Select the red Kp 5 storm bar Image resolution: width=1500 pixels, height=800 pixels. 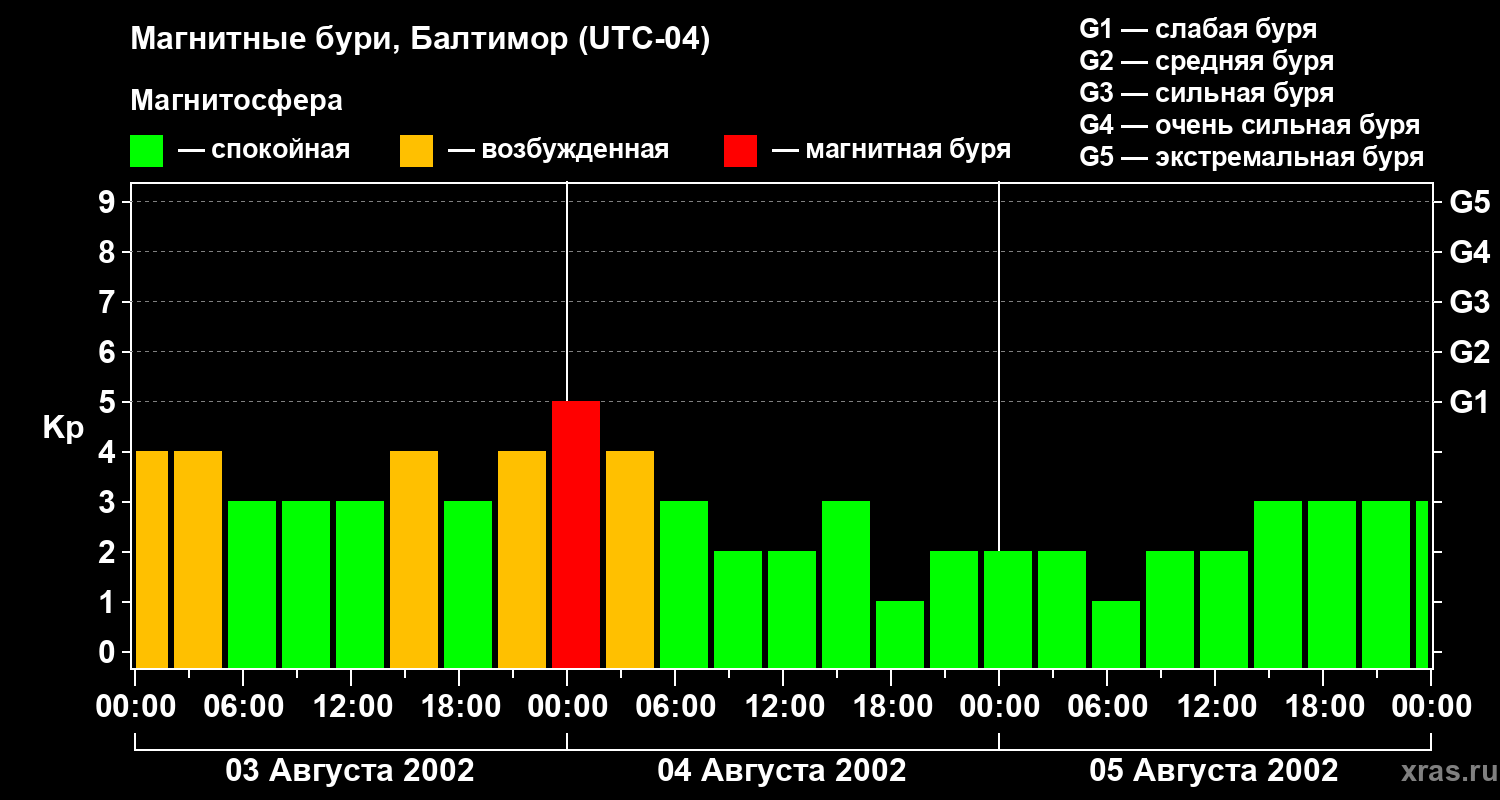coord(576,534)
